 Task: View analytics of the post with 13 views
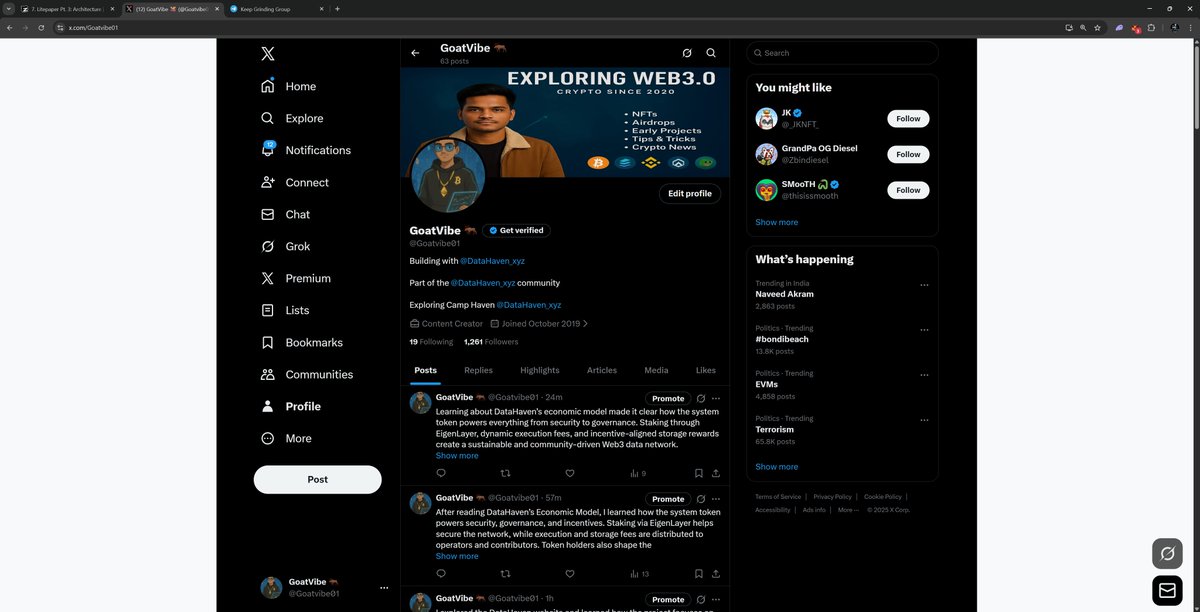click(x=640, y=574)
